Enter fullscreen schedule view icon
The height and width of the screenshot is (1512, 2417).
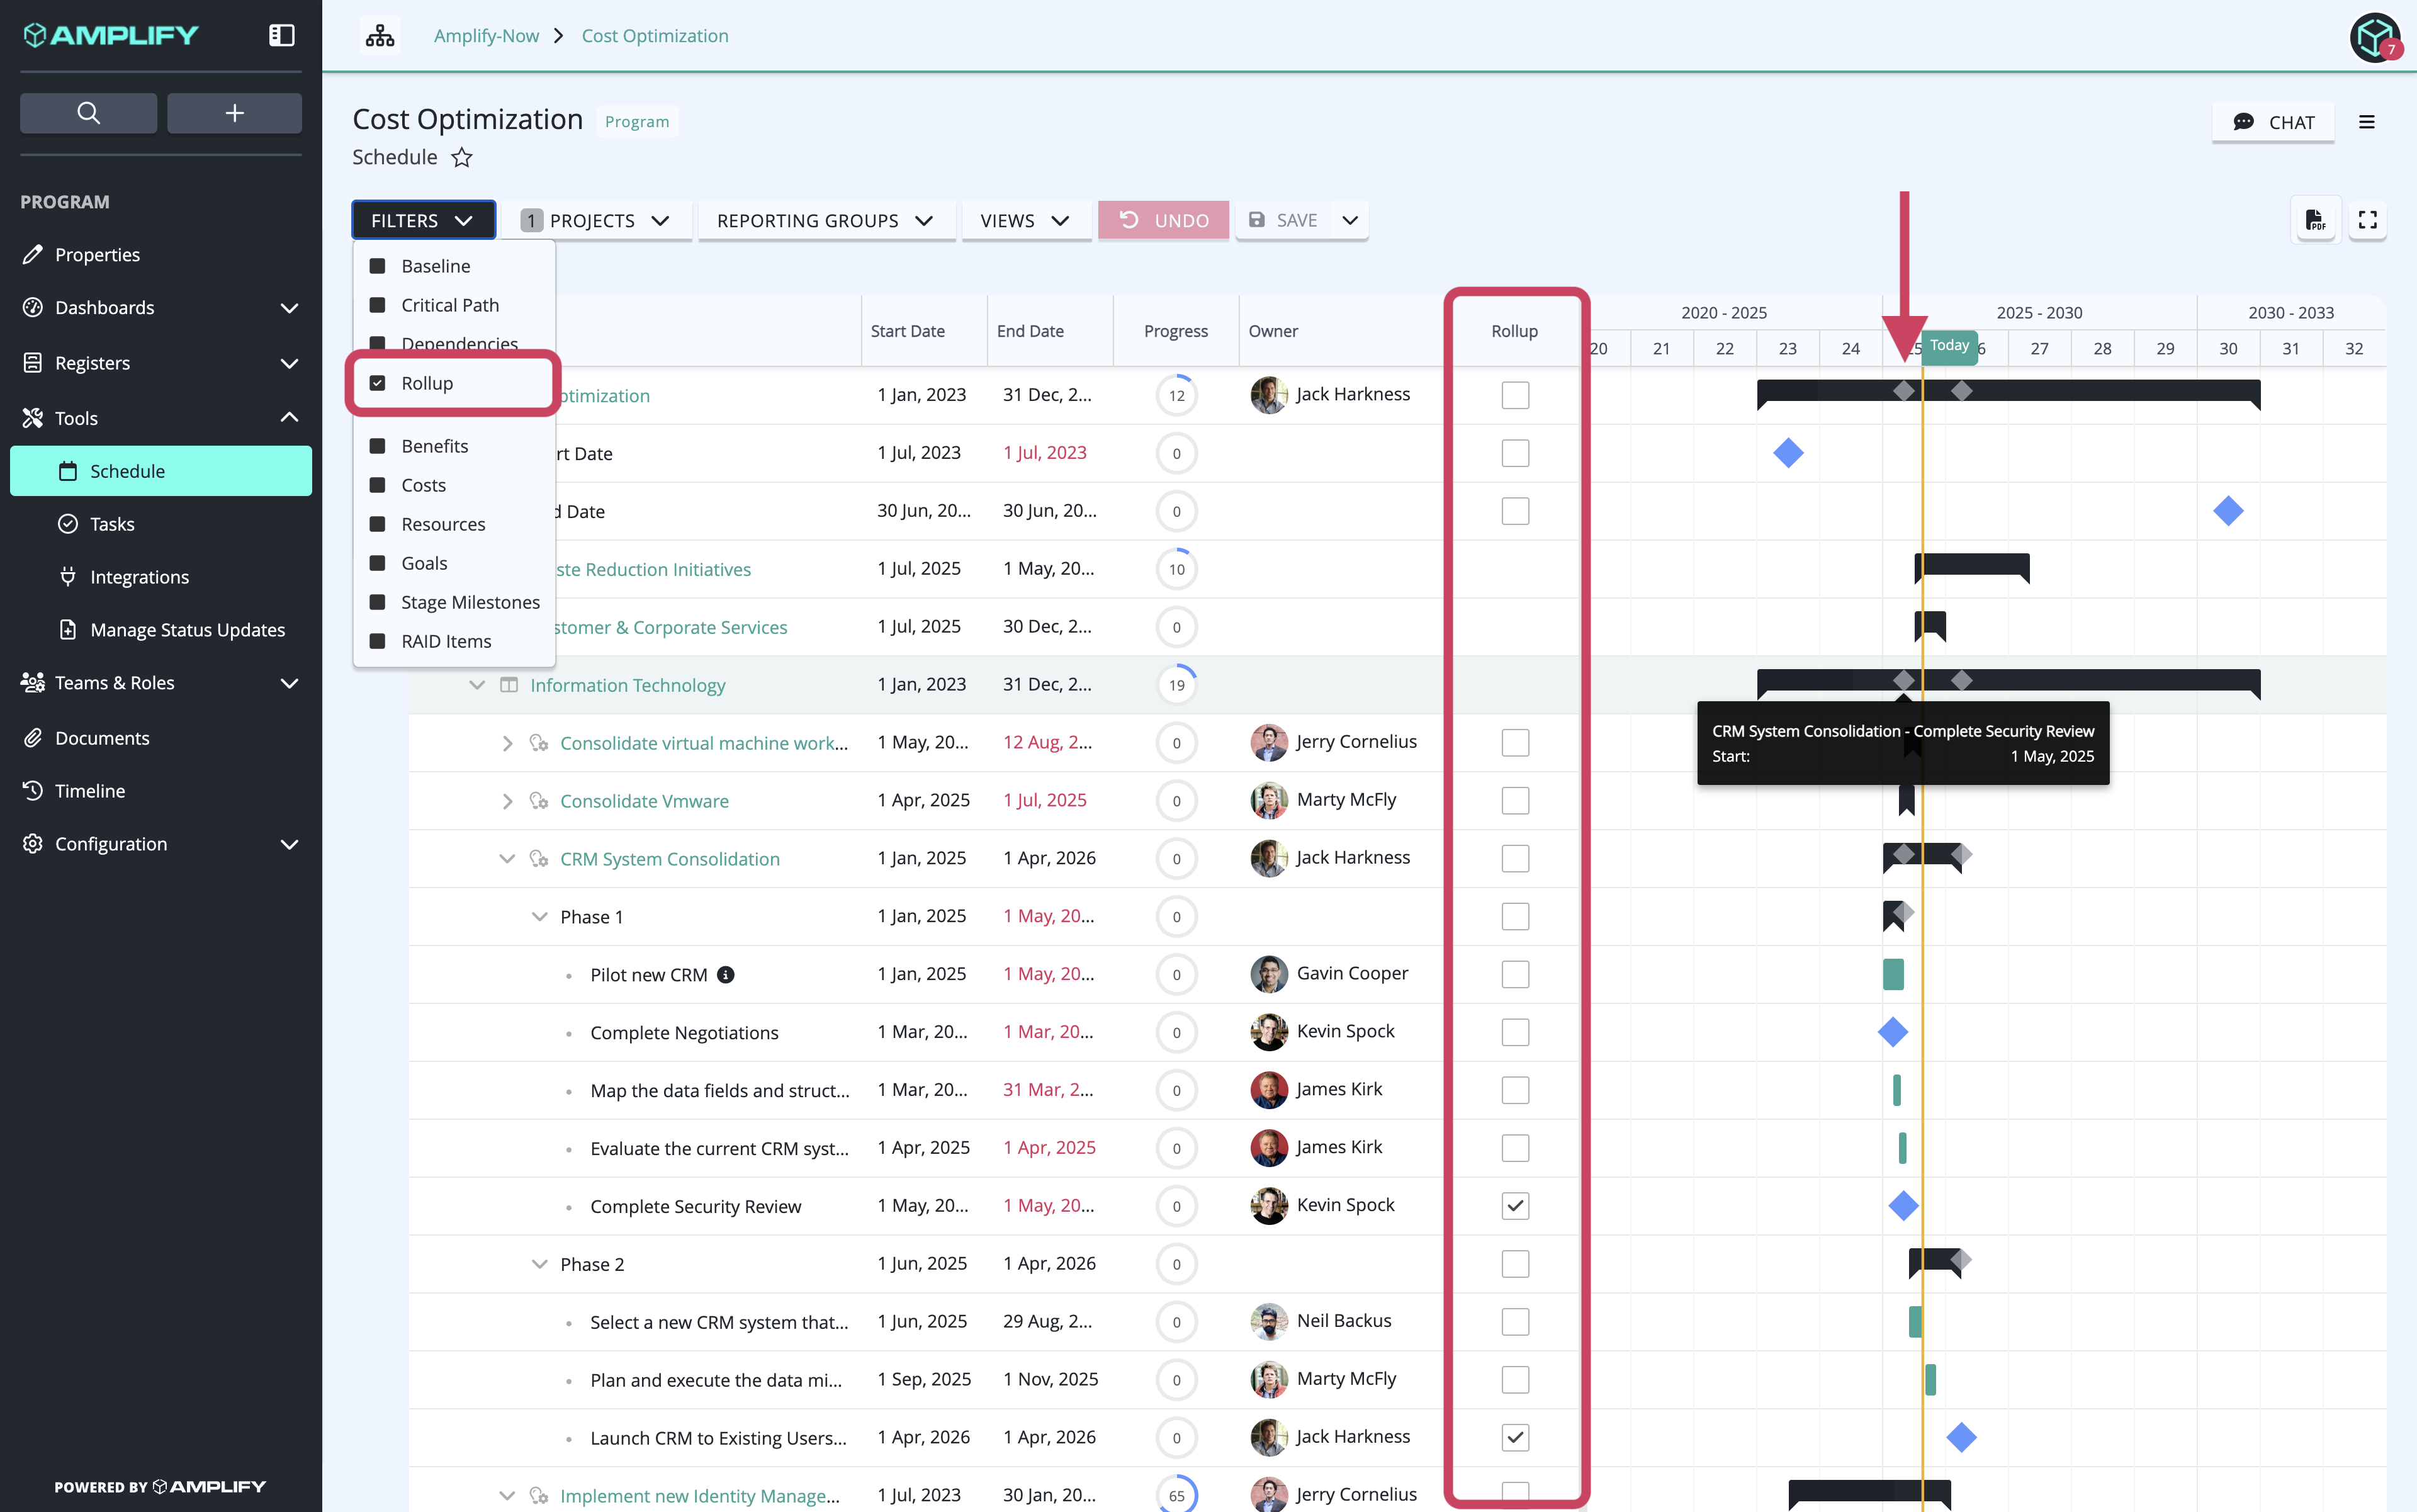pyautogui.click(x=2367, y=220)
